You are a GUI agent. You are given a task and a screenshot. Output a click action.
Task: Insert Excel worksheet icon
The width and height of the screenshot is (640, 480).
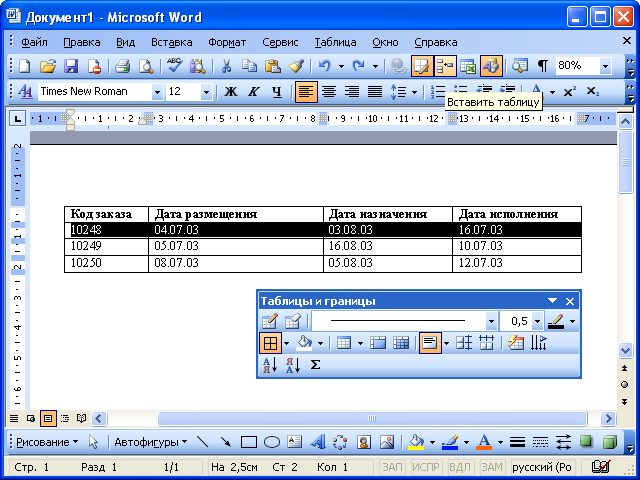pyautogui.click(x=468, y=66)
